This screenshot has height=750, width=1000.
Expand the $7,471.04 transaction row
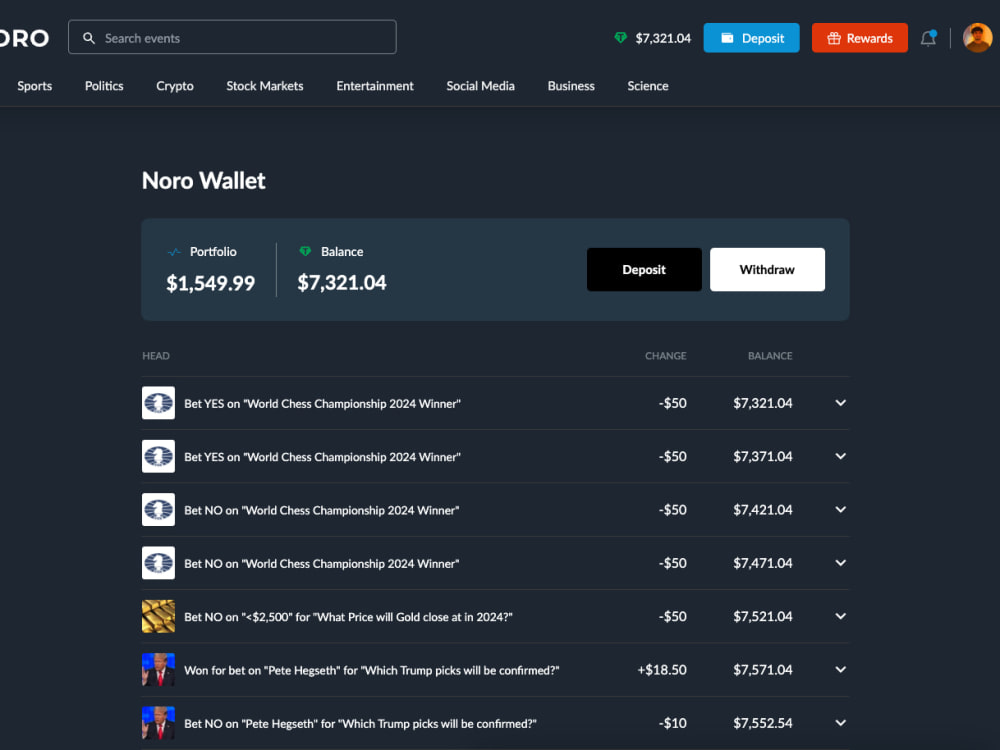click(x=841, y=563)
